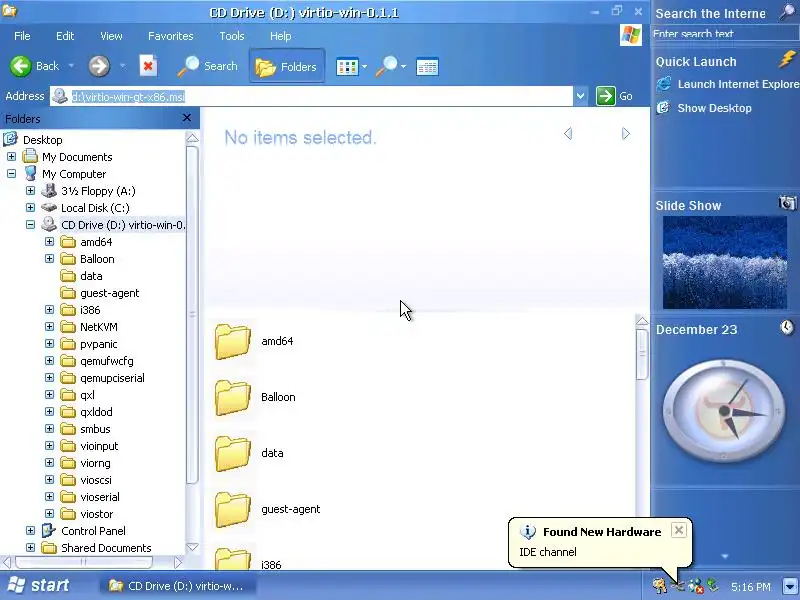This screenshot has height=600, width=800.
Task: Select the data folder icon in the file list
Action: pyautogui.click(x=233, y=454)
